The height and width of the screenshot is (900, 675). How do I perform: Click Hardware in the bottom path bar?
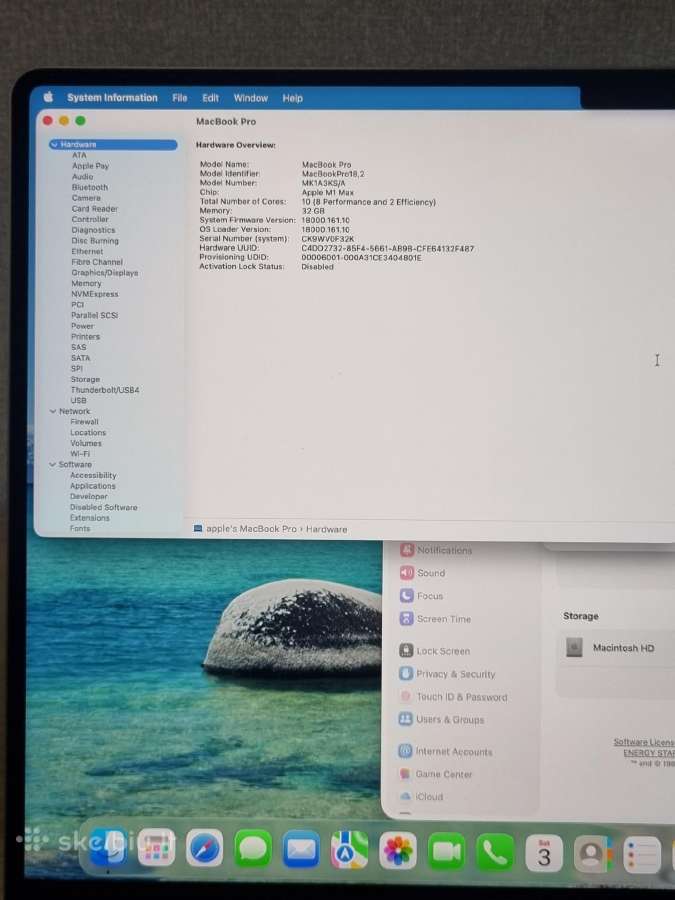pos(326,529)
